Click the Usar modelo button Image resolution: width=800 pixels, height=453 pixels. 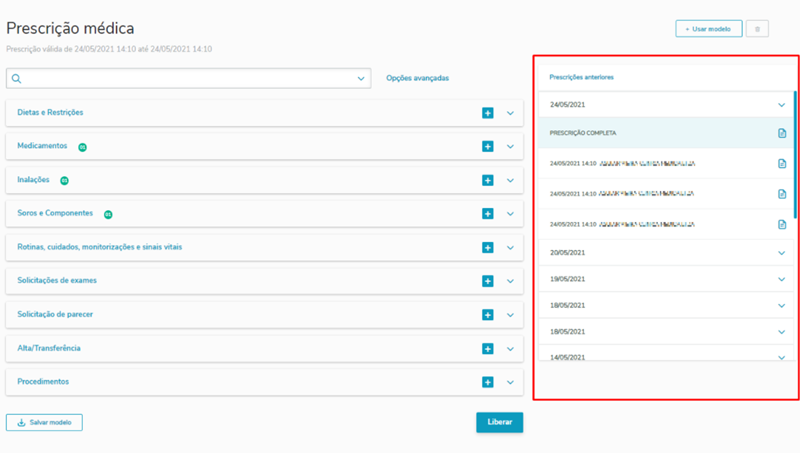pyautogui.click(x=709, y=29)
